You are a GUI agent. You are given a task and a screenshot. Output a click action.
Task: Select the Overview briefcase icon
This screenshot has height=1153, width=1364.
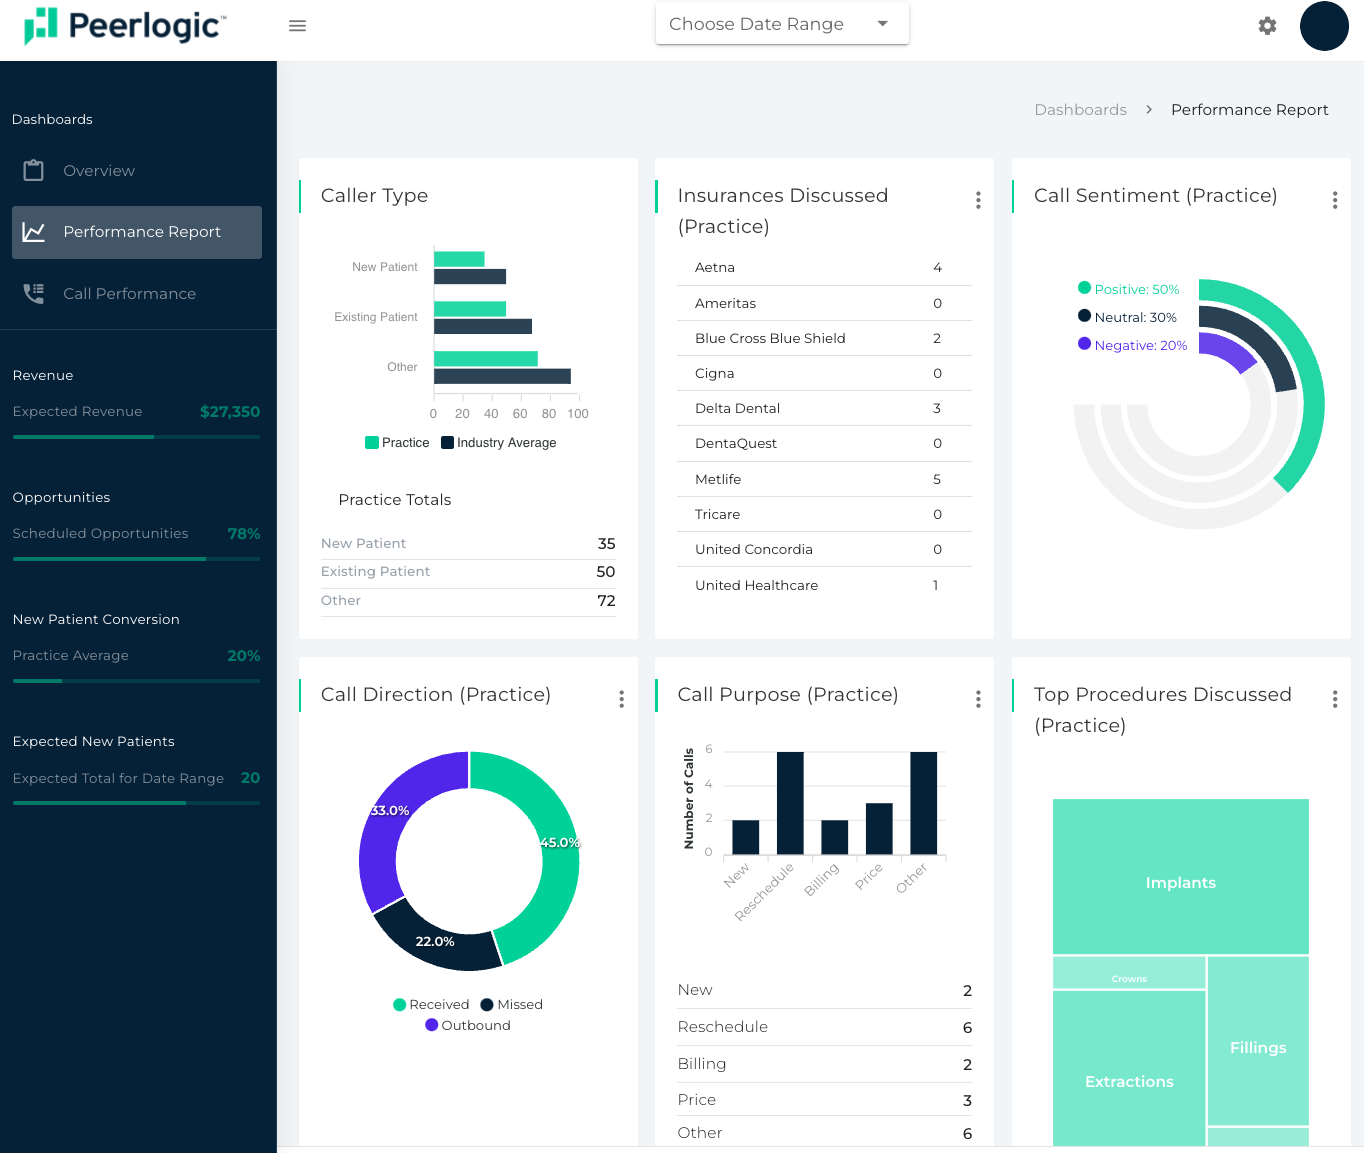pos(33,170)
